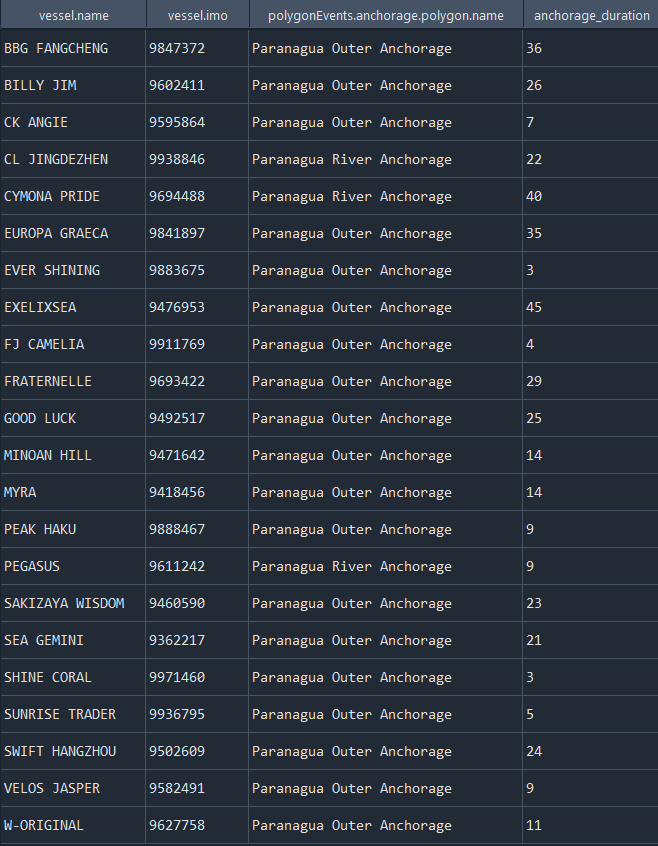Click the EUROPA GRAECA name cell
This screenshot has height=846, width=658.
[56, 234]
